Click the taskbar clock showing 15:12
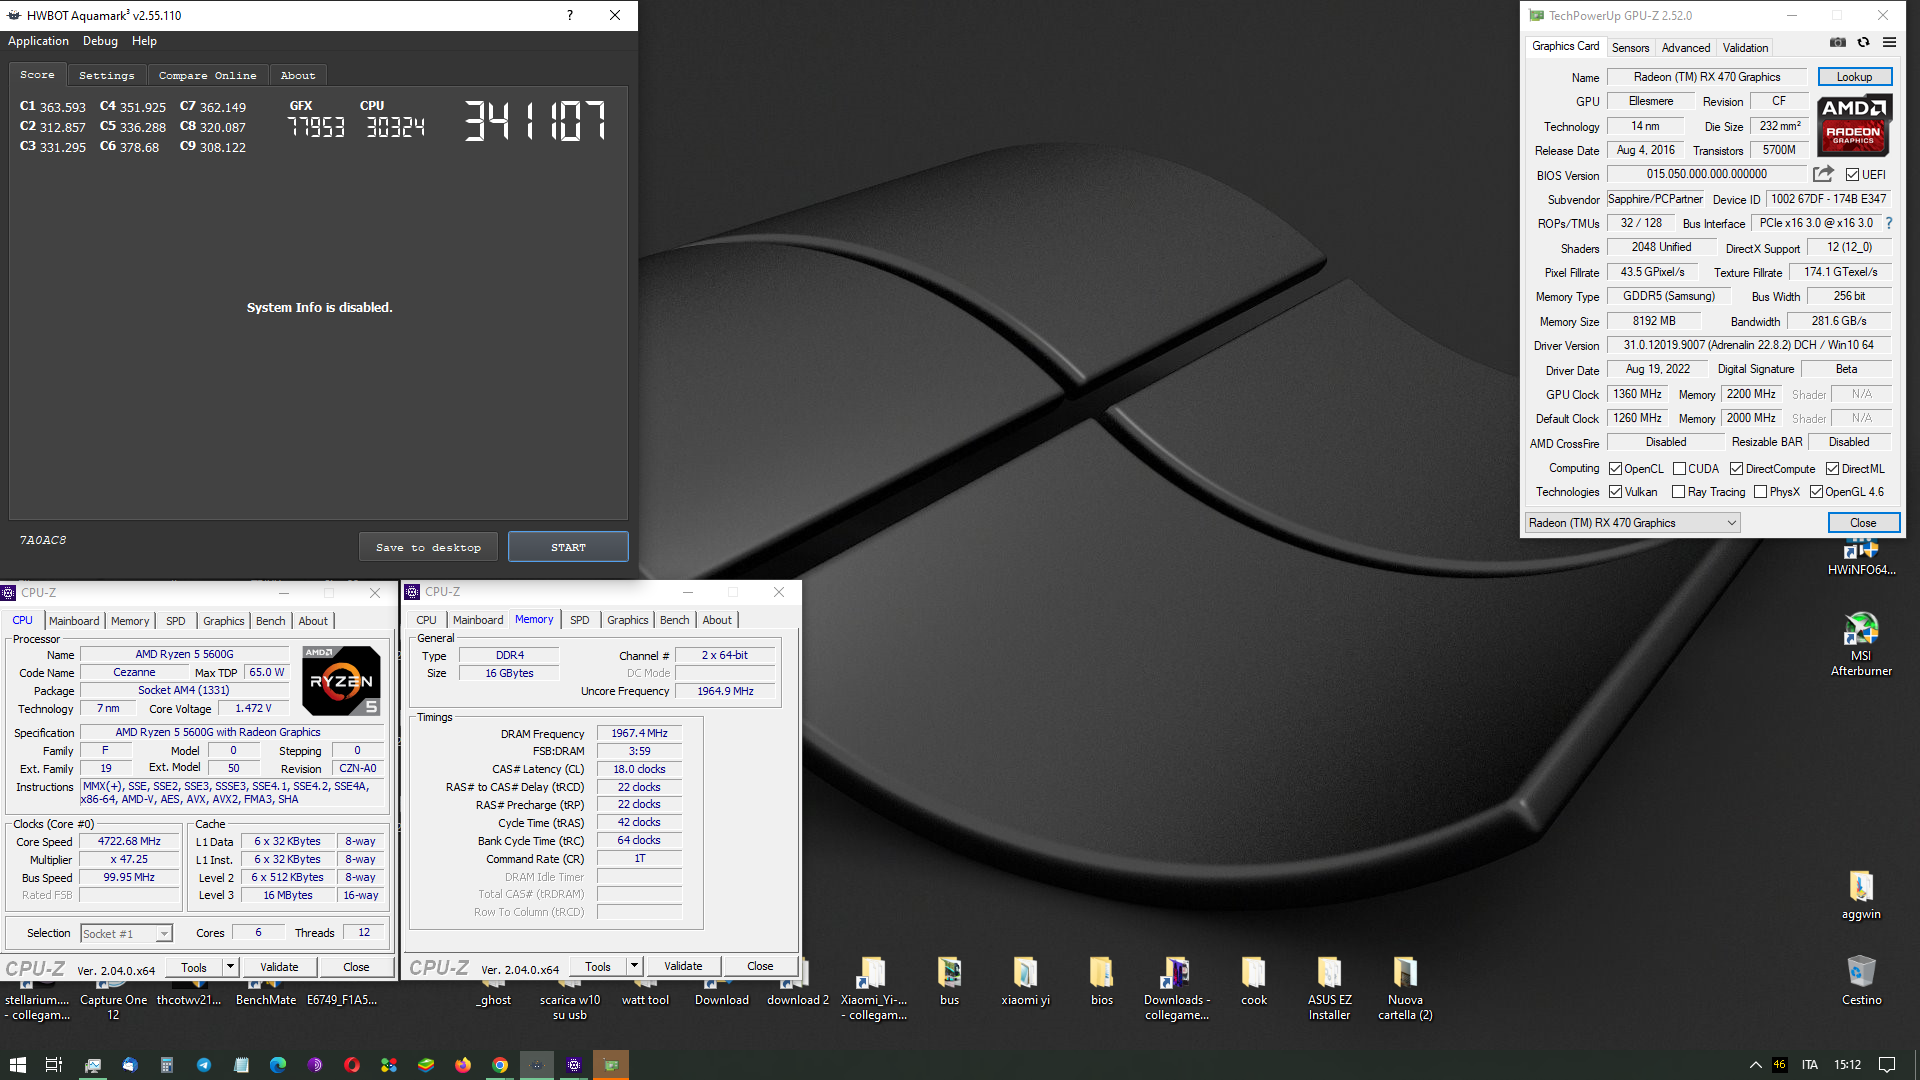 click(1848, 1065)
